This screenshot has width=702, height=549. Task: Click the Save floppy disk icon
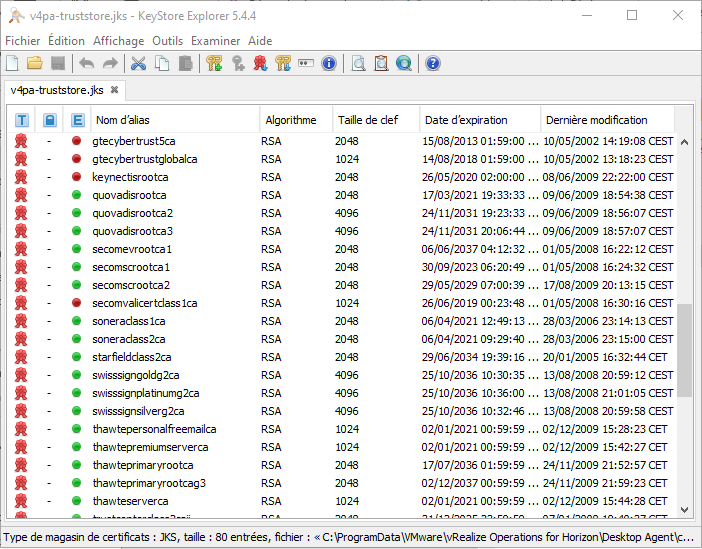pos(58,64)
